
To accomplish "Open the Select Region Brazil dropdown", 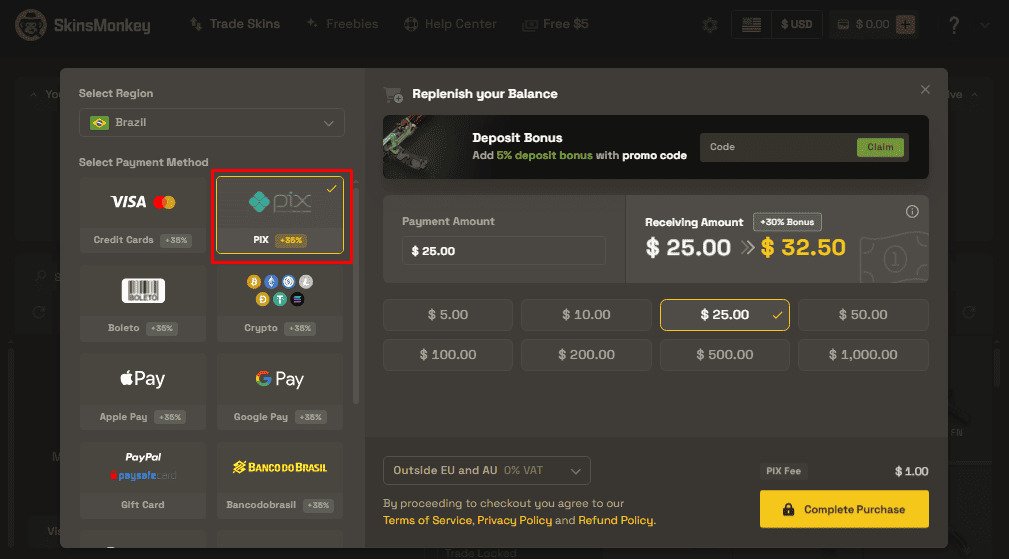I will click(211, 123).
